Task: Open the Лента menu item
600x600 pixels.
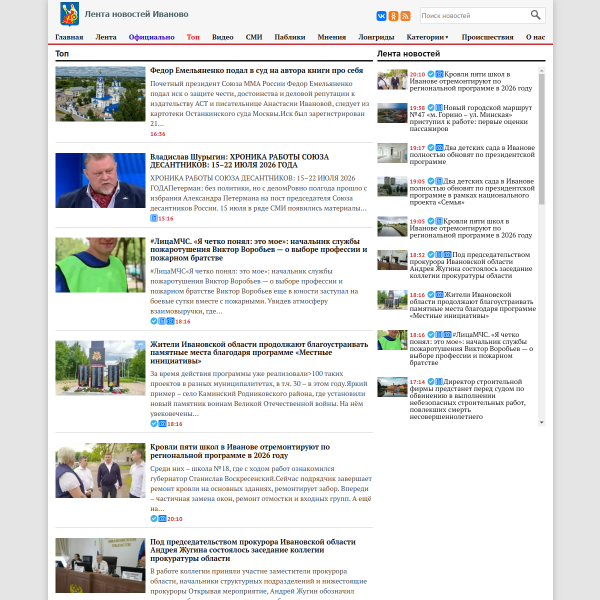Action: point(106,37)
